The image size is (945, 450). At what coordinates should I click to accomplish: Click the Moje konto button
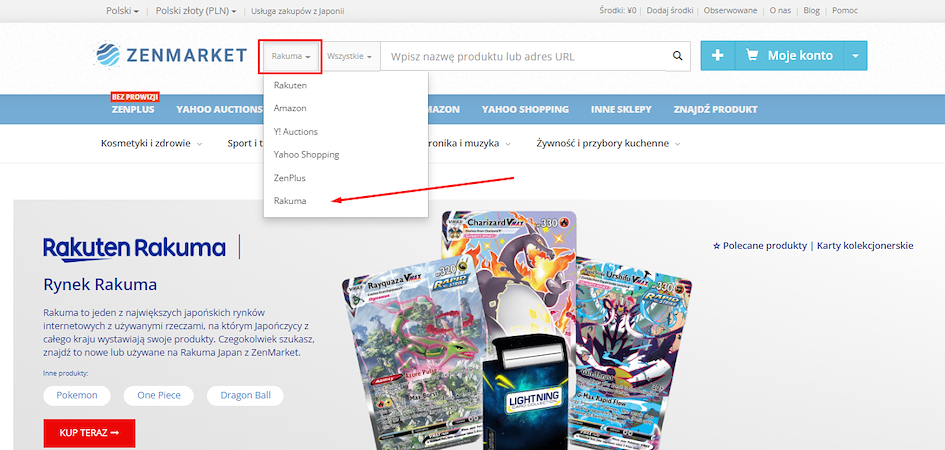coord(790,56)
